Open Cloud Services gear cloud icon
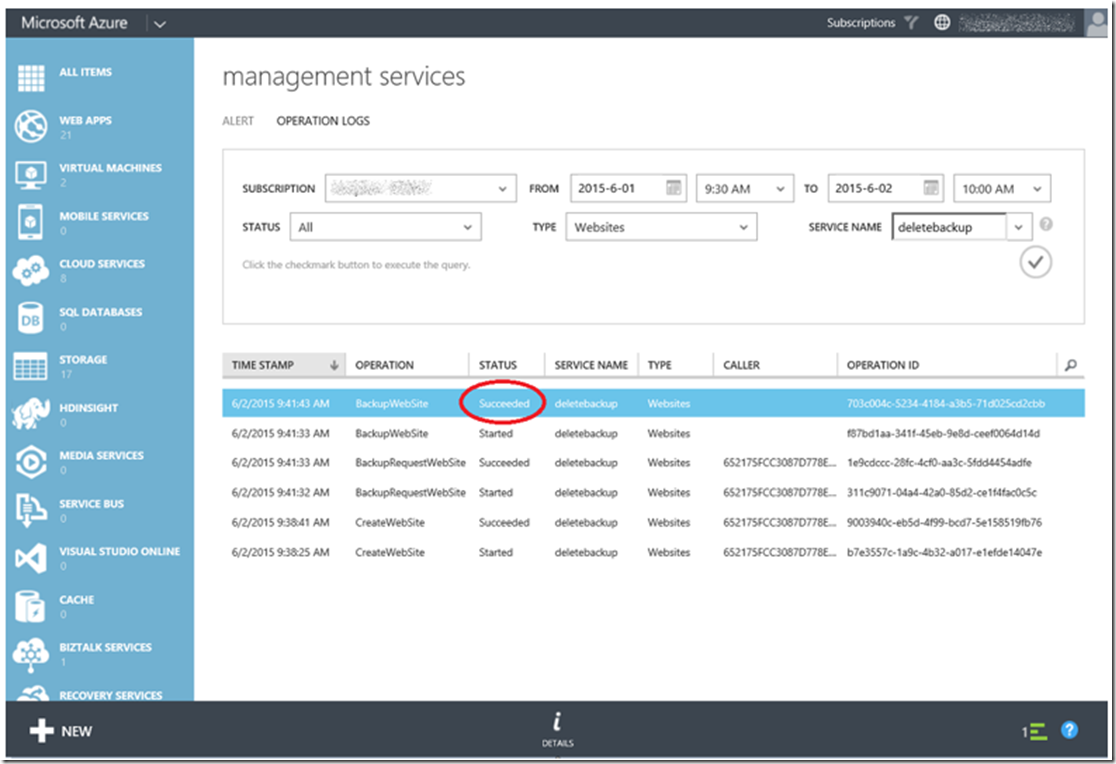The width and height of the screenshot is (1116, 764). point(31,271)
